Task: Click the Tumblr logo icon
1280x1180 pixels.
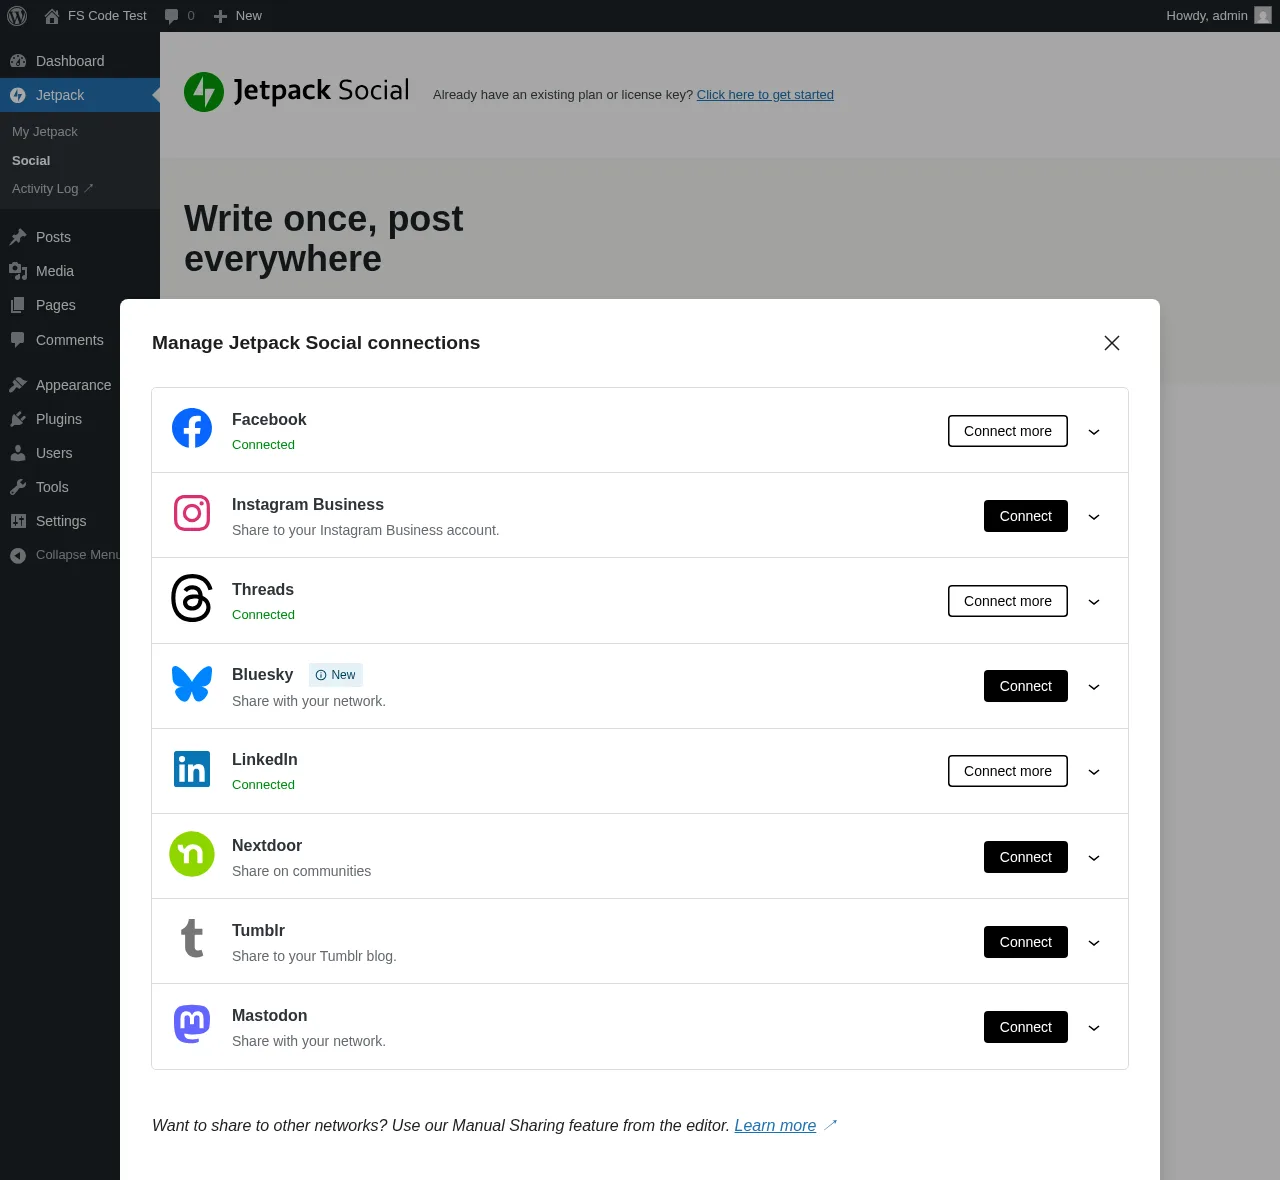Action: pyautogui.click(x=192, y=939)
